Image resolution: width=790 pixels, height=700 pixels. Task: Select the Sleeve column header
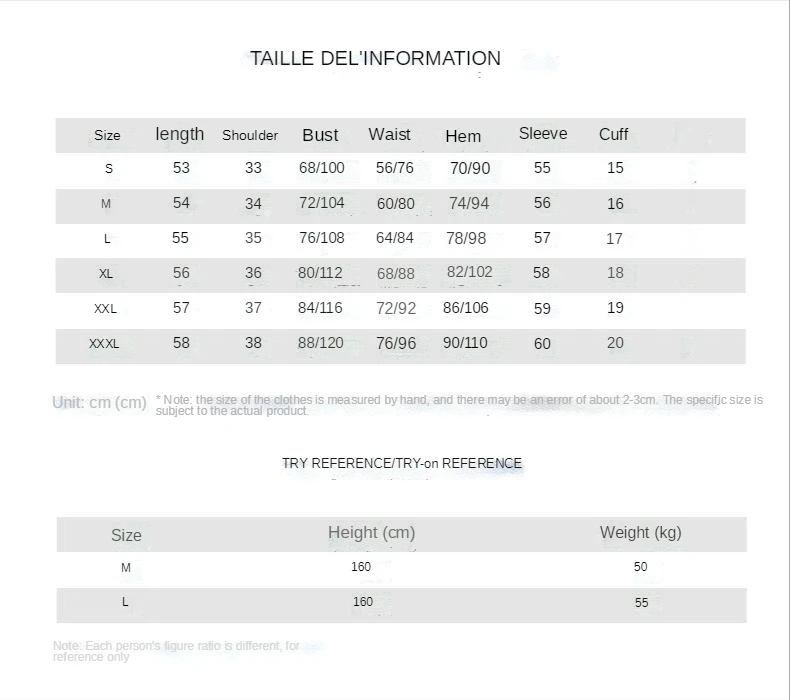pyautogui.click(x=543, y=134)
